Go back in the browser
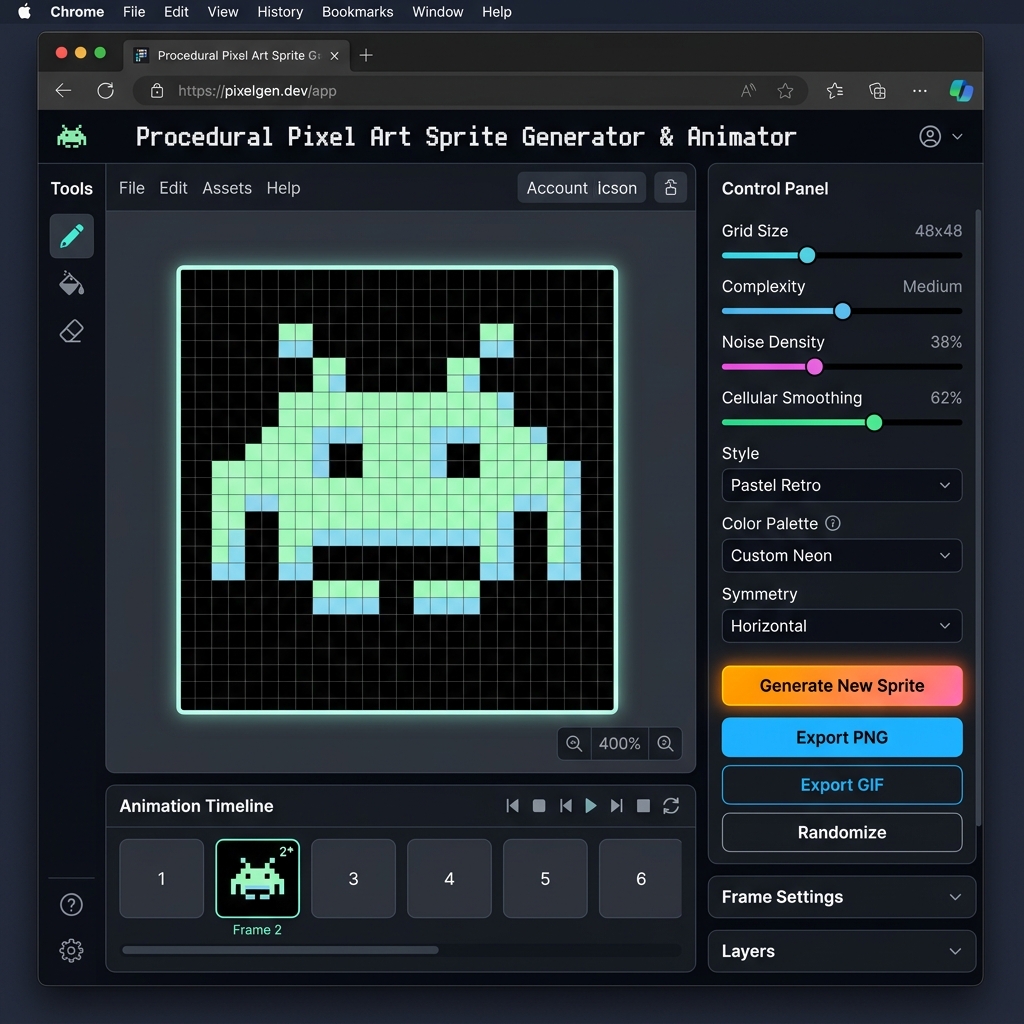Viewport: 1024px width, 1024px height. point(63,91)
